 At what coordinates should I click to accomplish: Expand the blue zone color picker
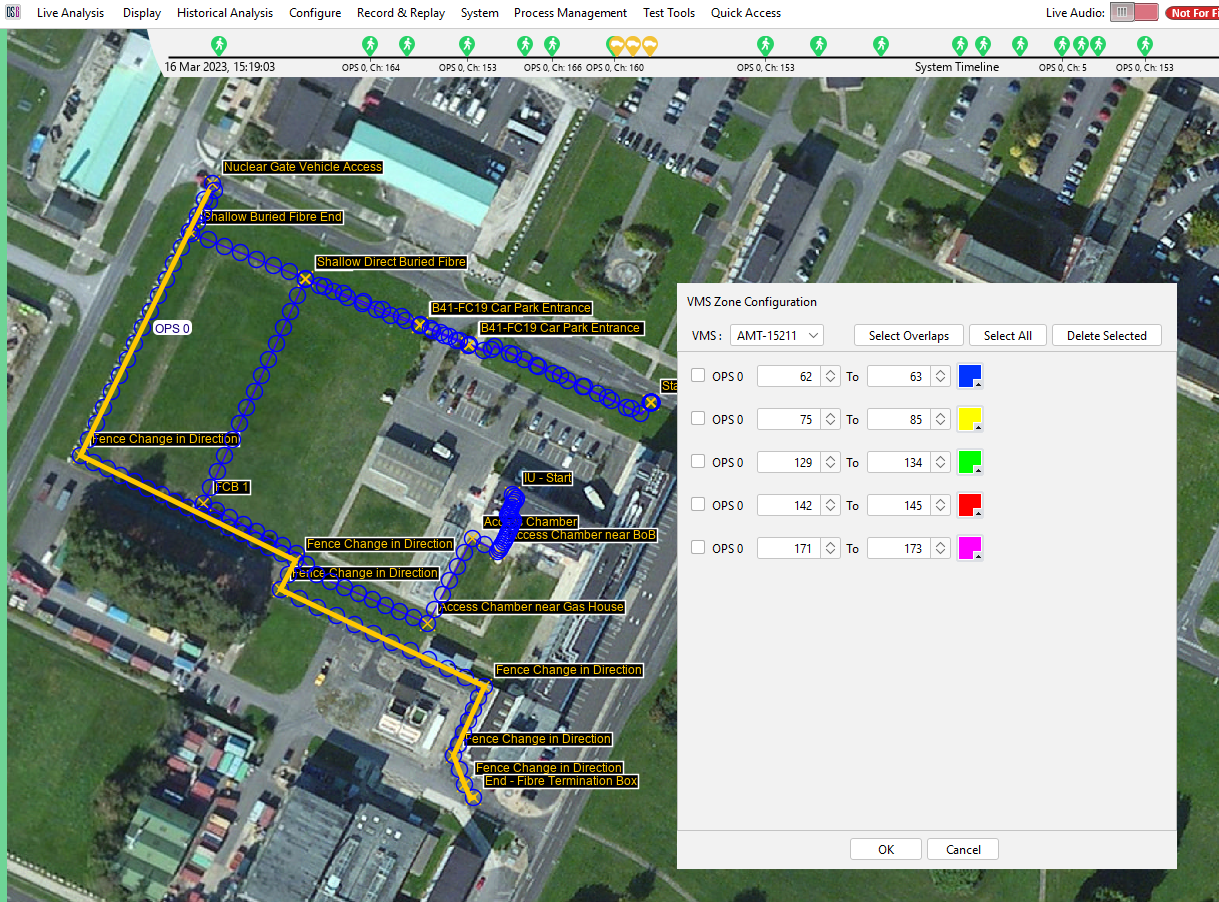(978, 383)
